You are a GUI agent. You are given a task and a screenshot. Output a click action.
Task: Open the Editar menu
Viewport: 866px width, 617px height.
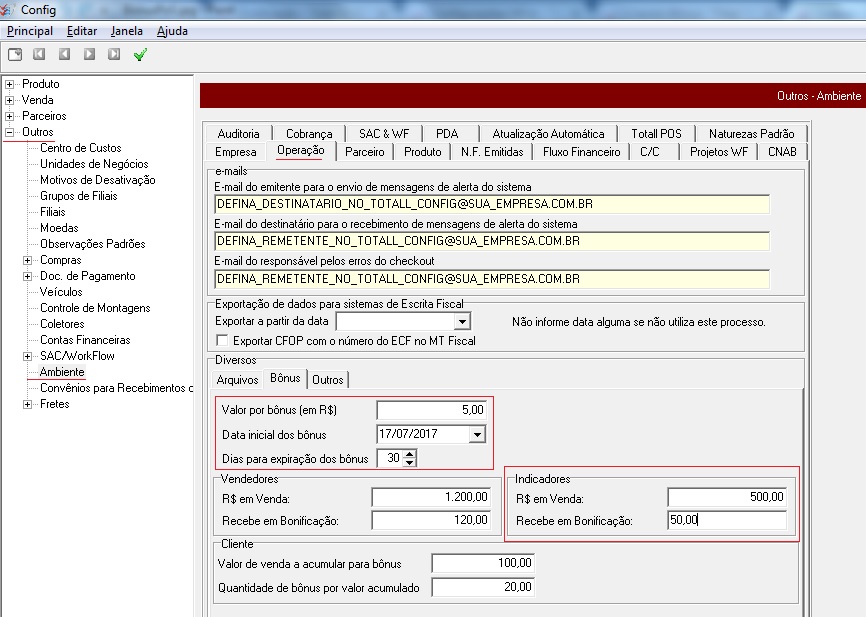tap(82, 31)
